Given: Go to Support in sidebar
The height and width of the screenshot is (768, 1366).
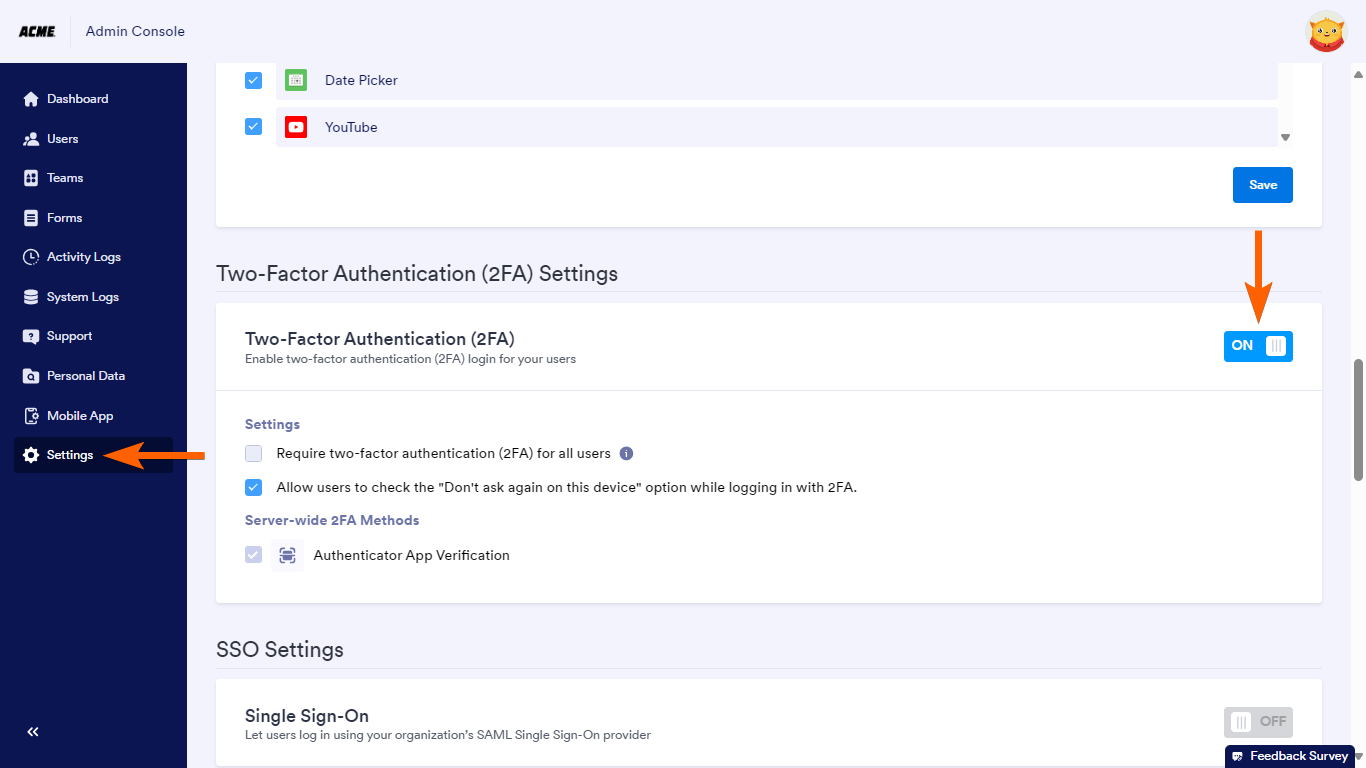Looking at the screenshot, I should [x=69, y=336].
